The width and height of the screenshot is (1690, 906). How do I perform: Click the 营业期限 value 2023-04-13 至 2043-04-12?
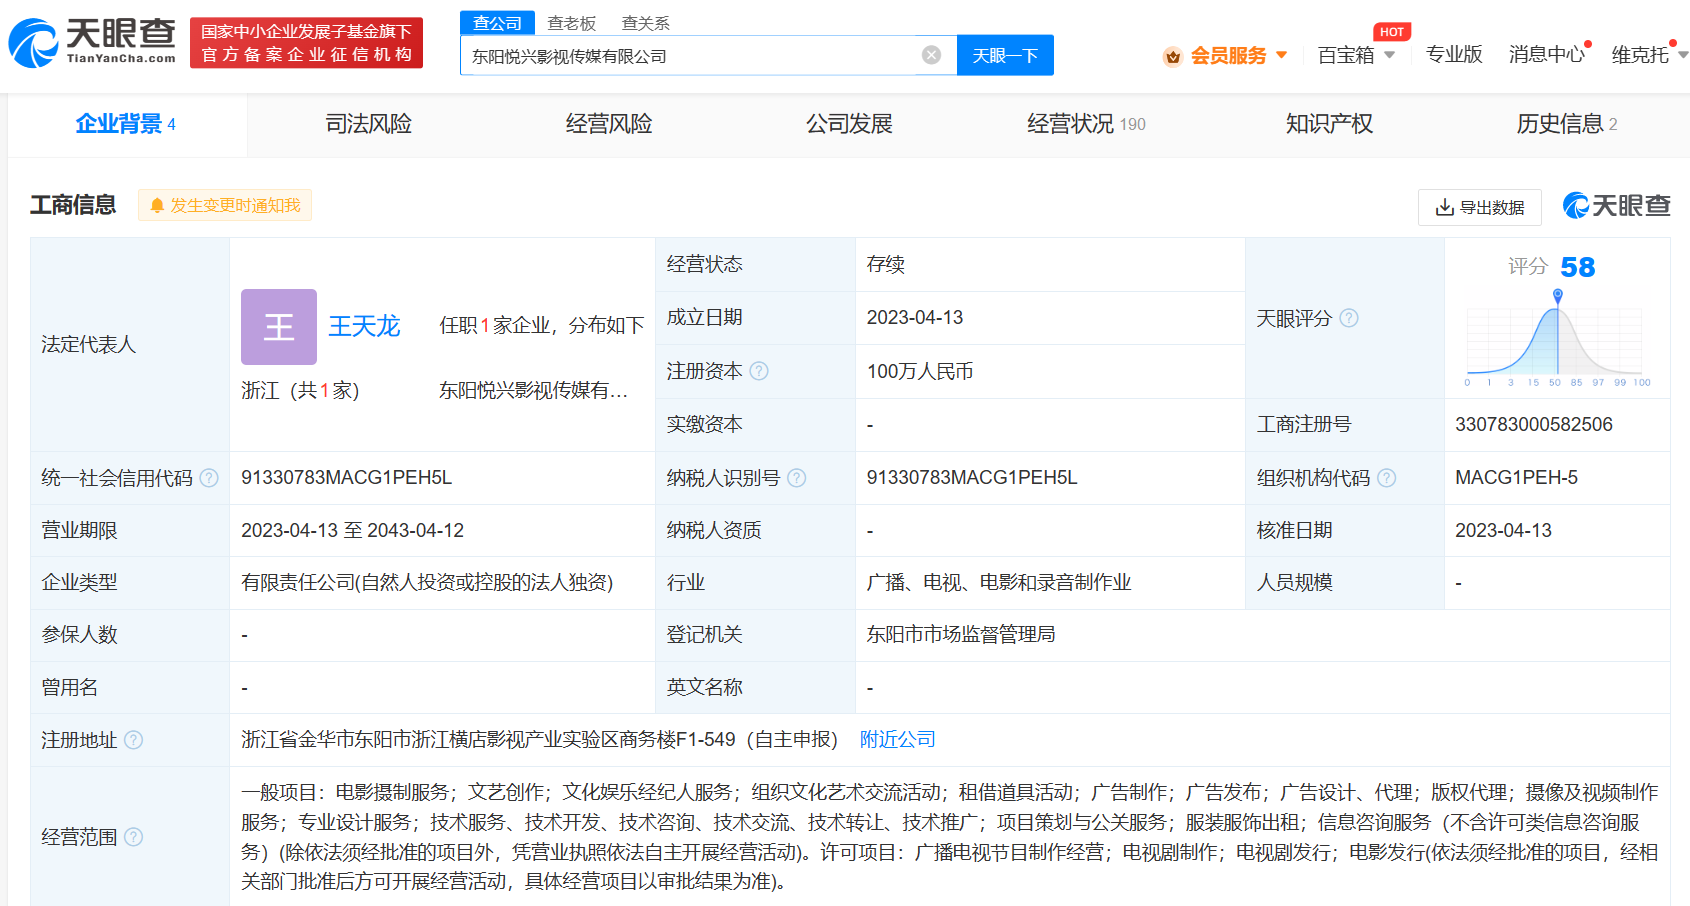[x=352, y=530]
